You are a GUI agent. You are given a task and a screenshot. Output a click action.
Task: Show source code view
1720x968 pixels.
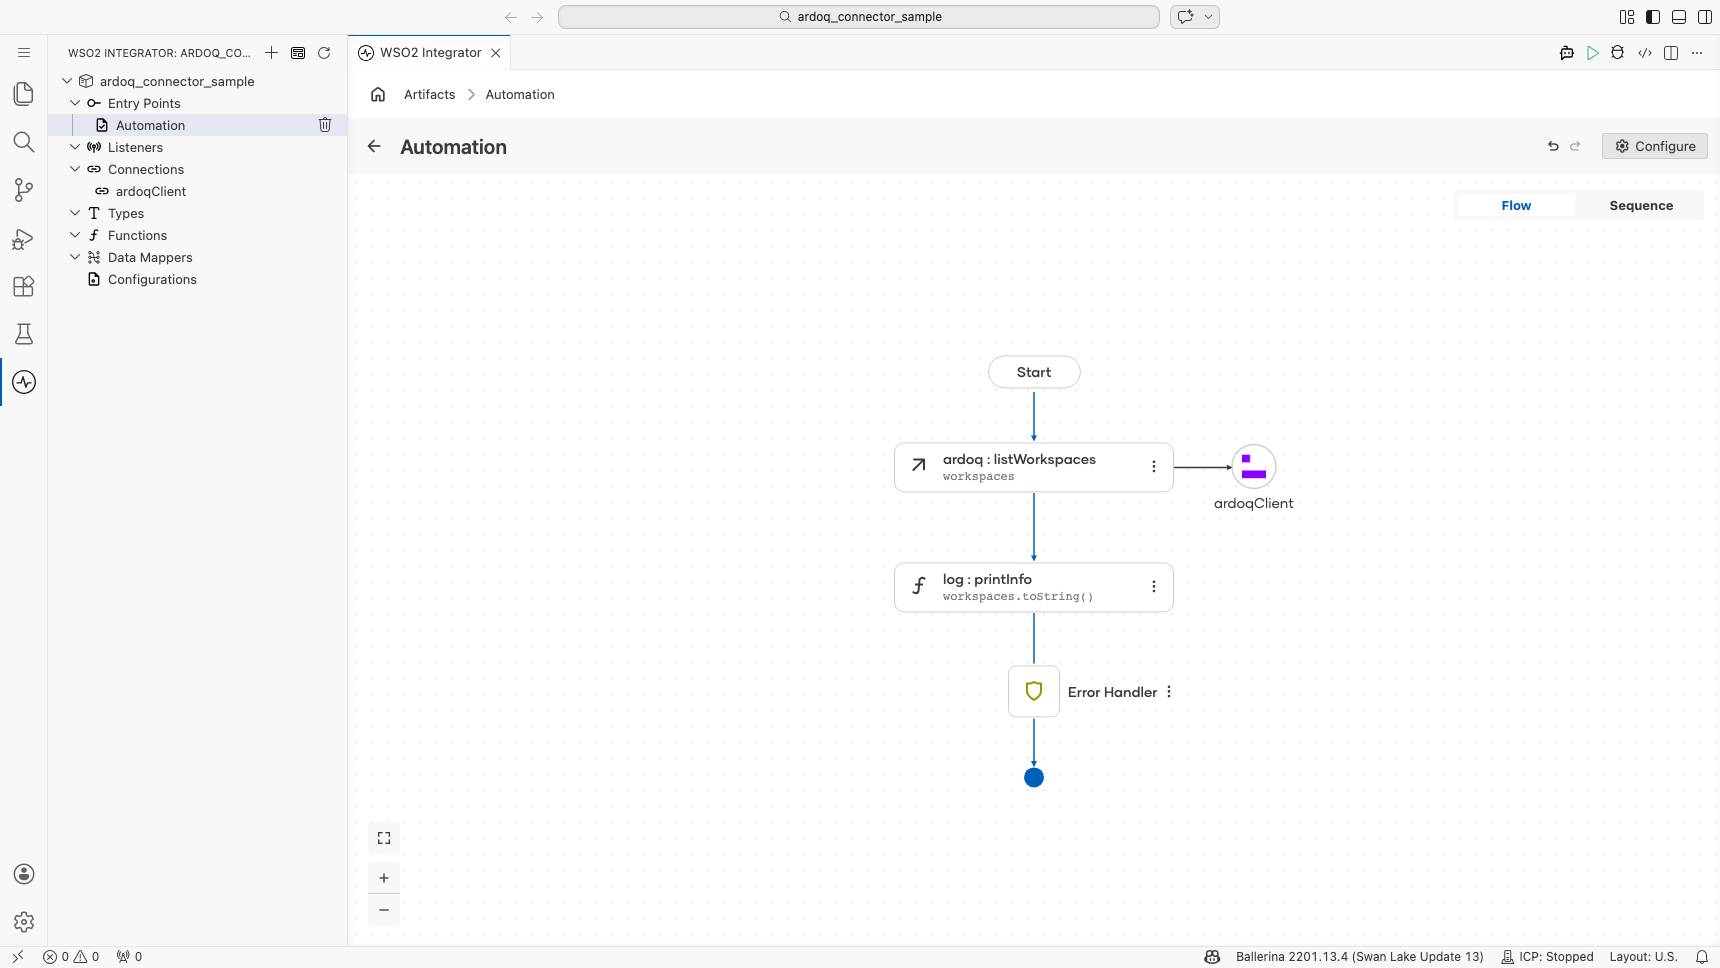[x=1645, y=53]
